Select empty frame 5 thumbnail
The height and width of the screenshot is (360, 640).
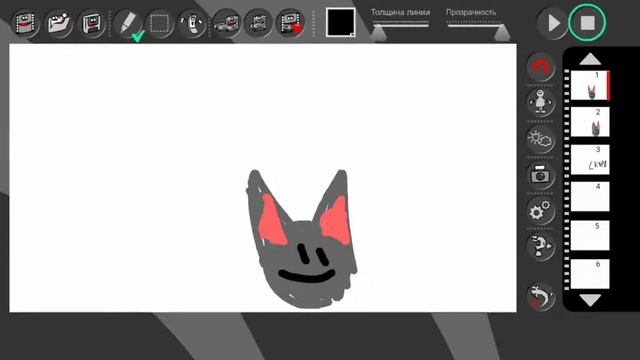(590, 236)
